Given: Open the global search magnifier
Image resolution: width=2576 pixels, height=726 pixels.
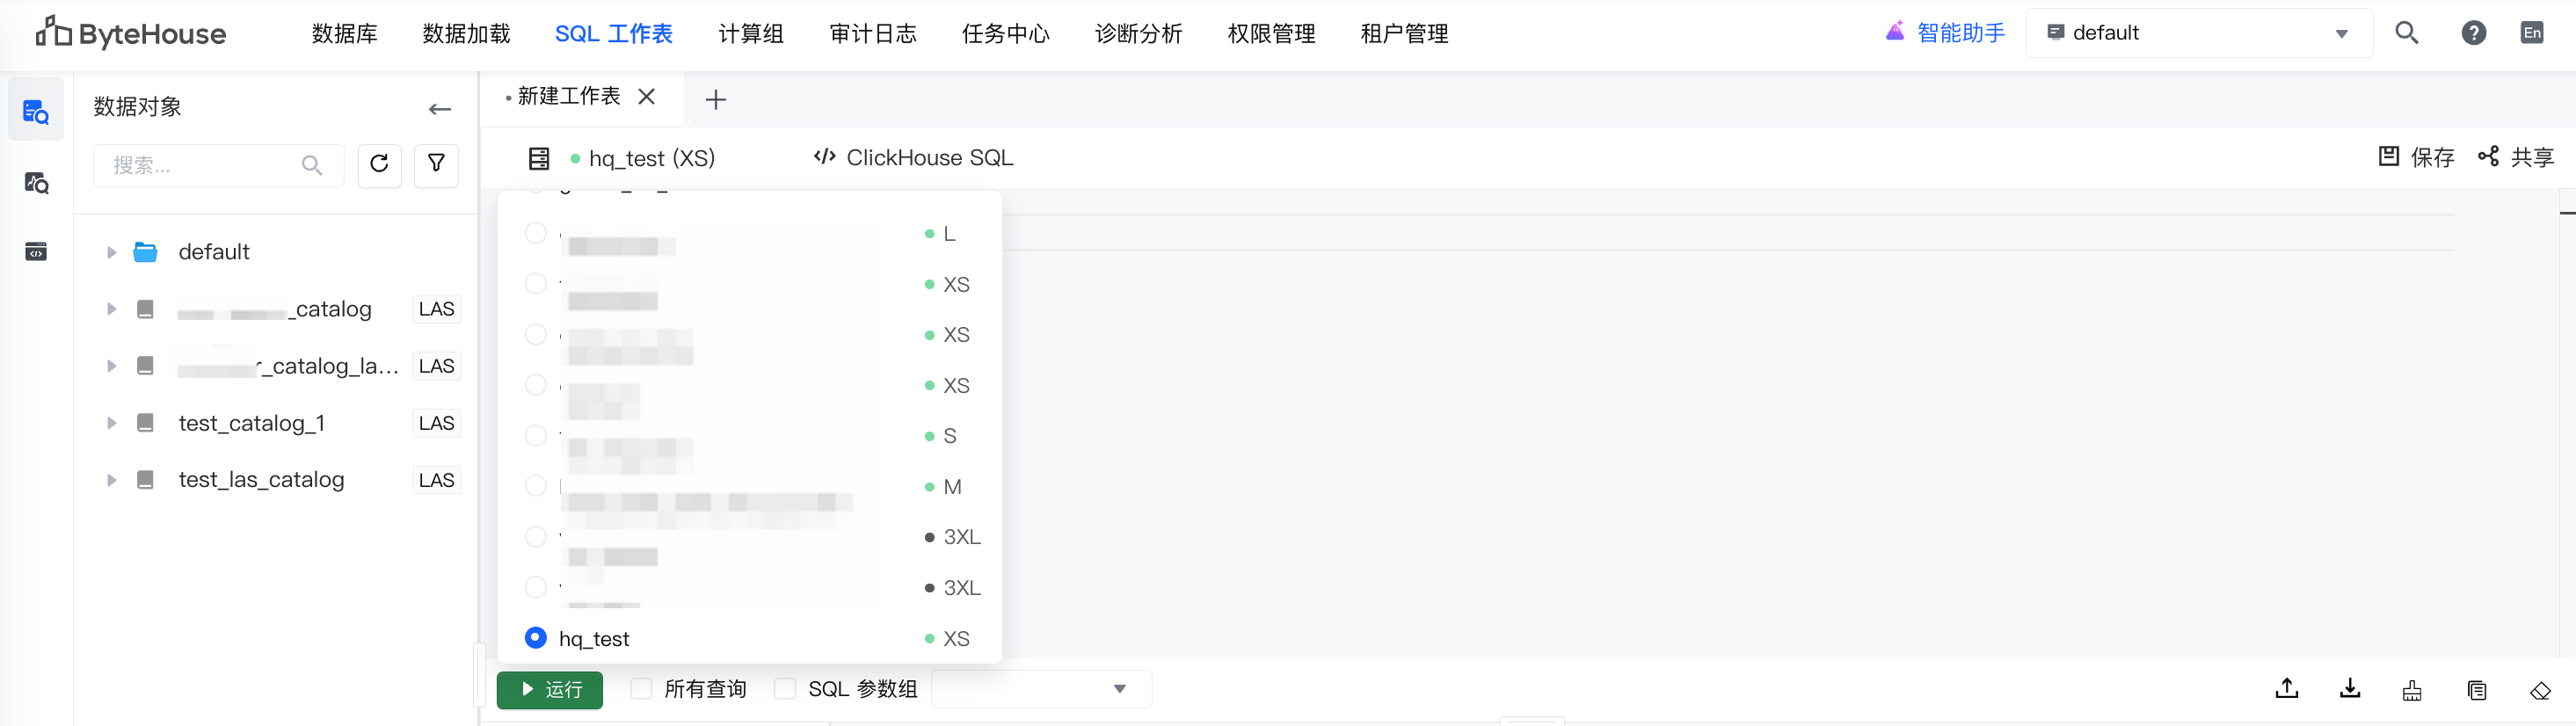Looking at the screenshot, I should click(2407, 33).
